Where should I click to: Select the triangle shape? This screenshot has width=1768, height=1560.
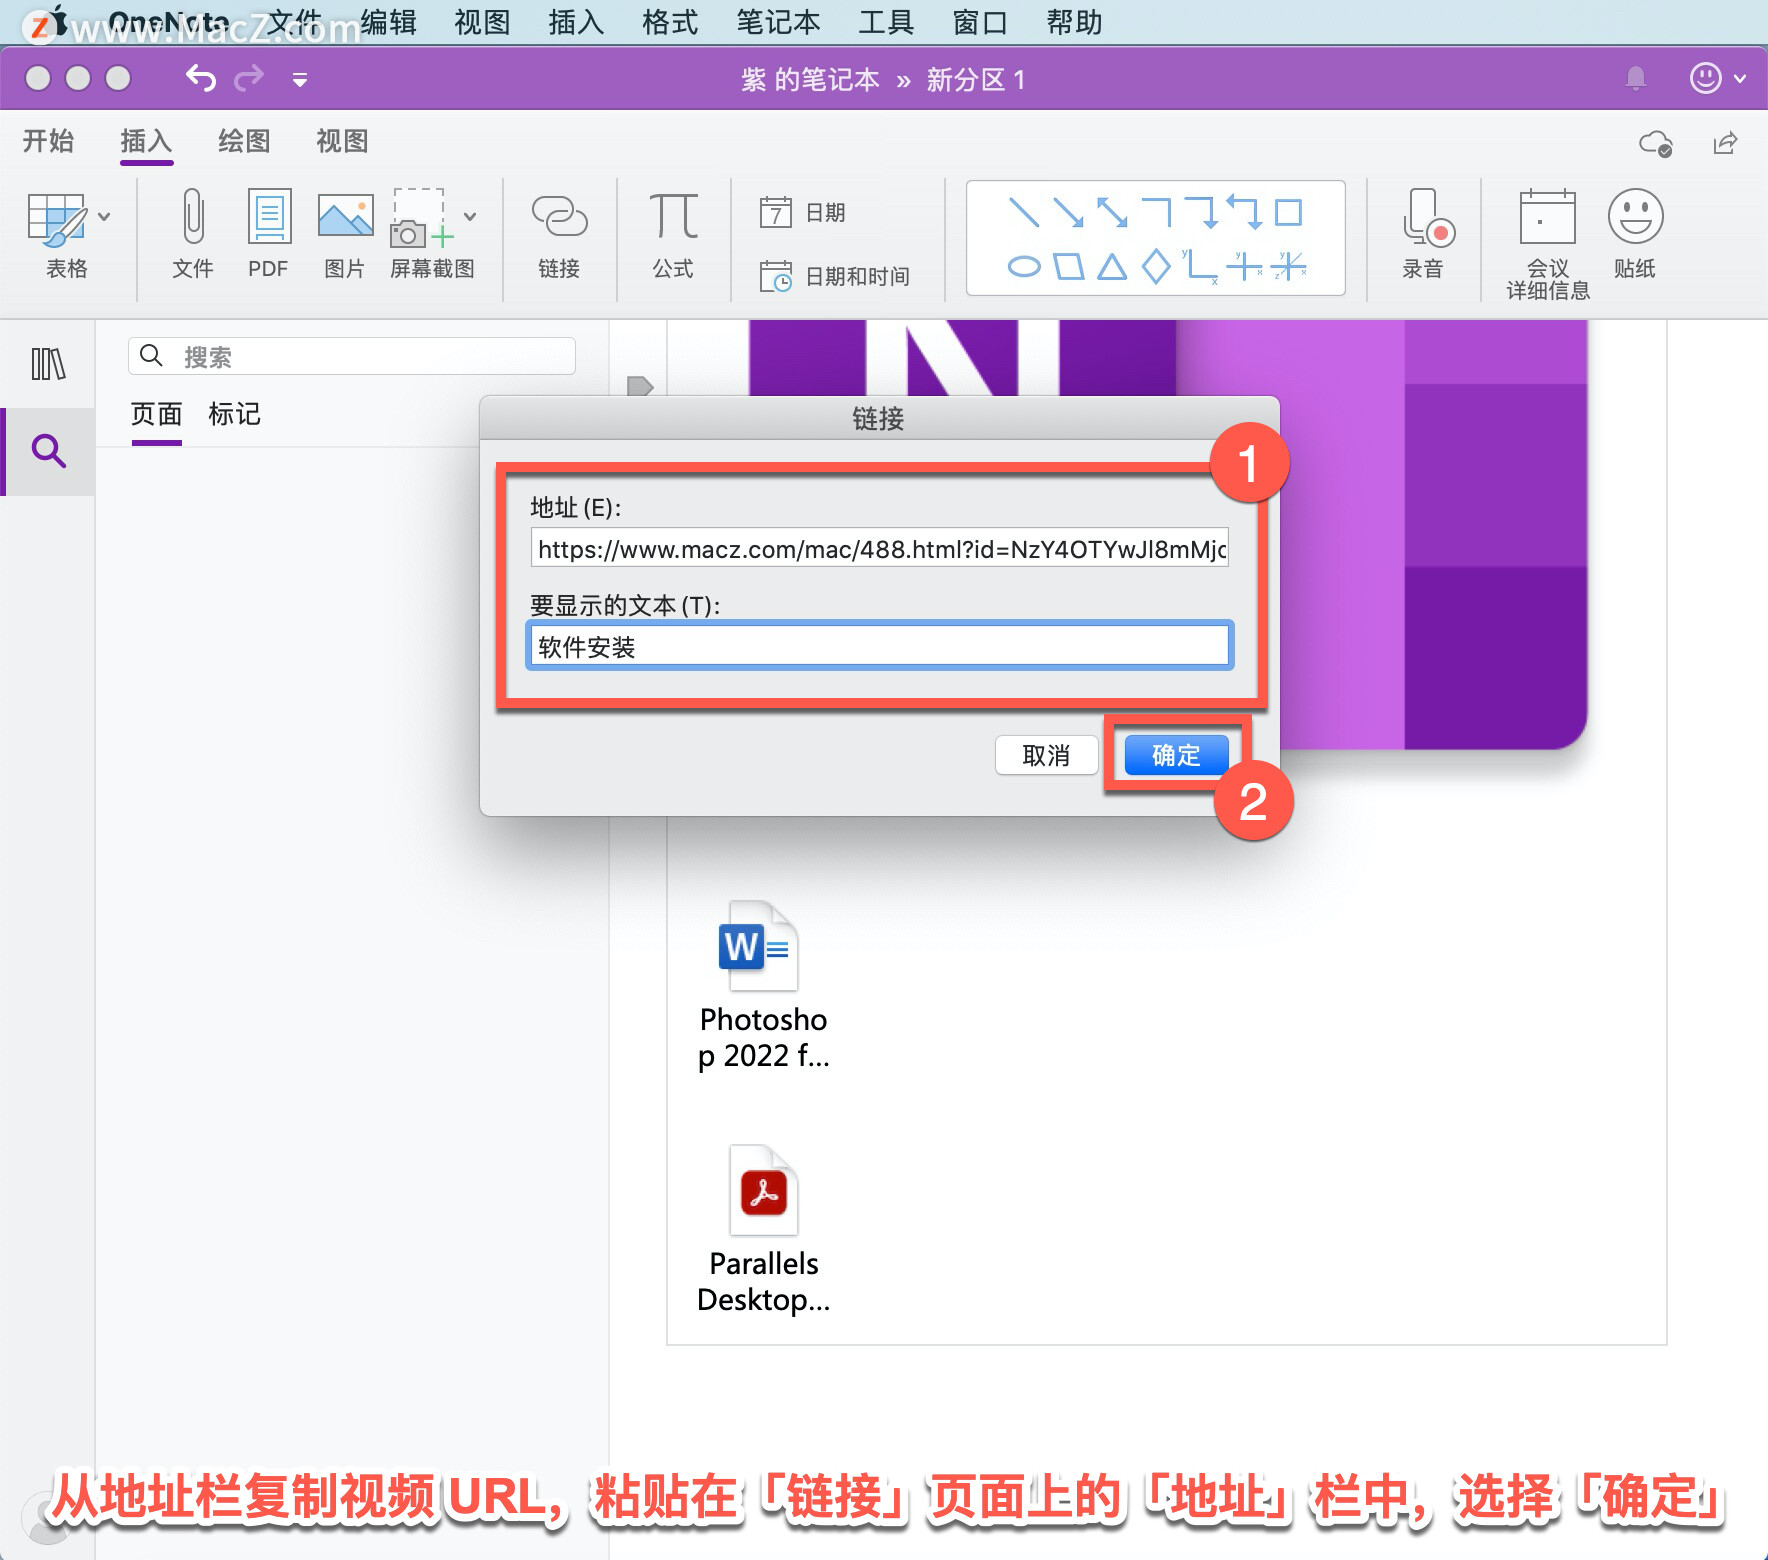click(x=1112, y=267)
